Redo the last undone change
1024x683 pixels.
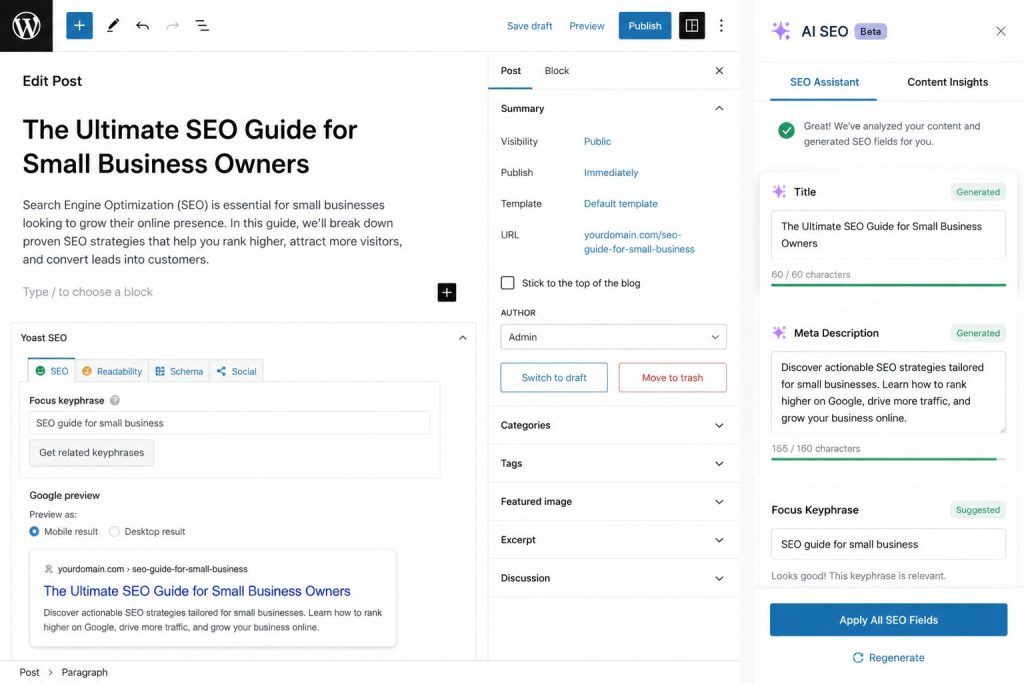172,25
